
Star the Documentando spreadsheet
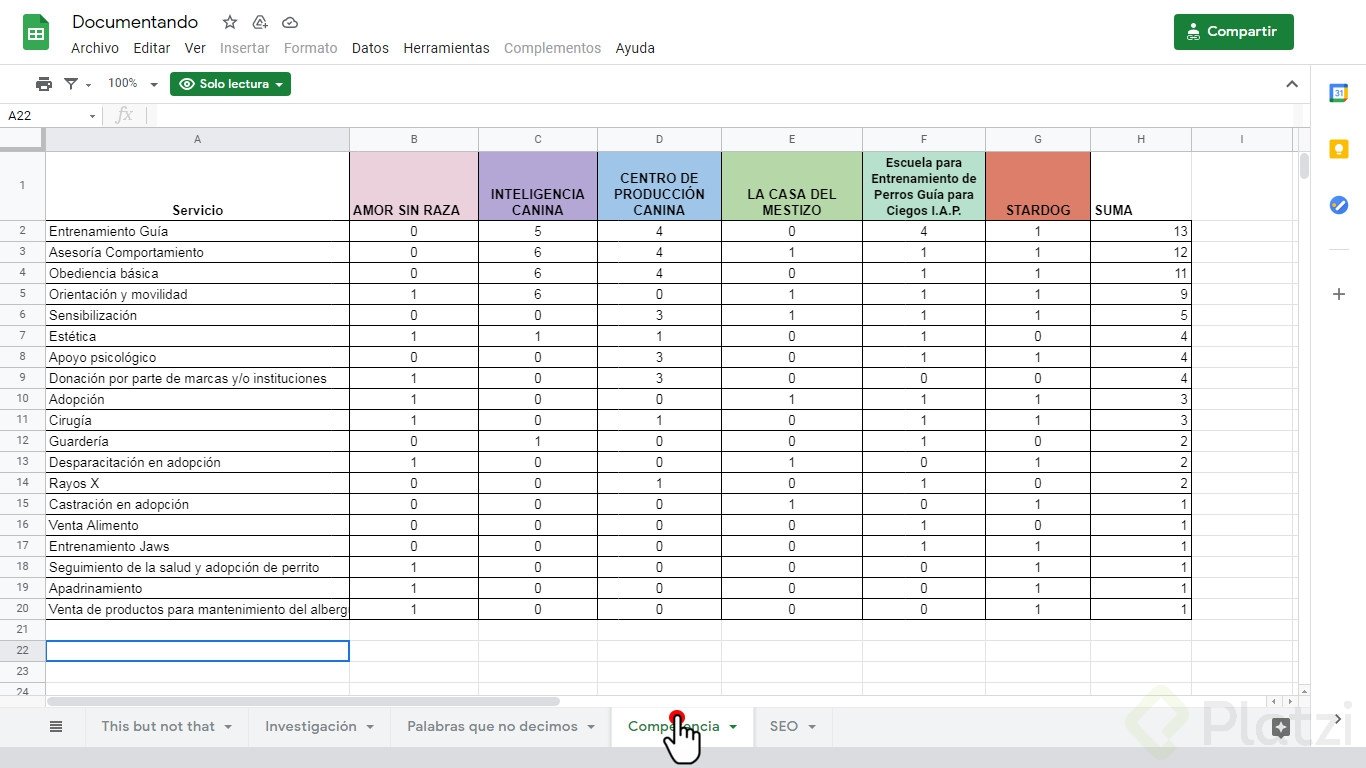click(230, 22)
